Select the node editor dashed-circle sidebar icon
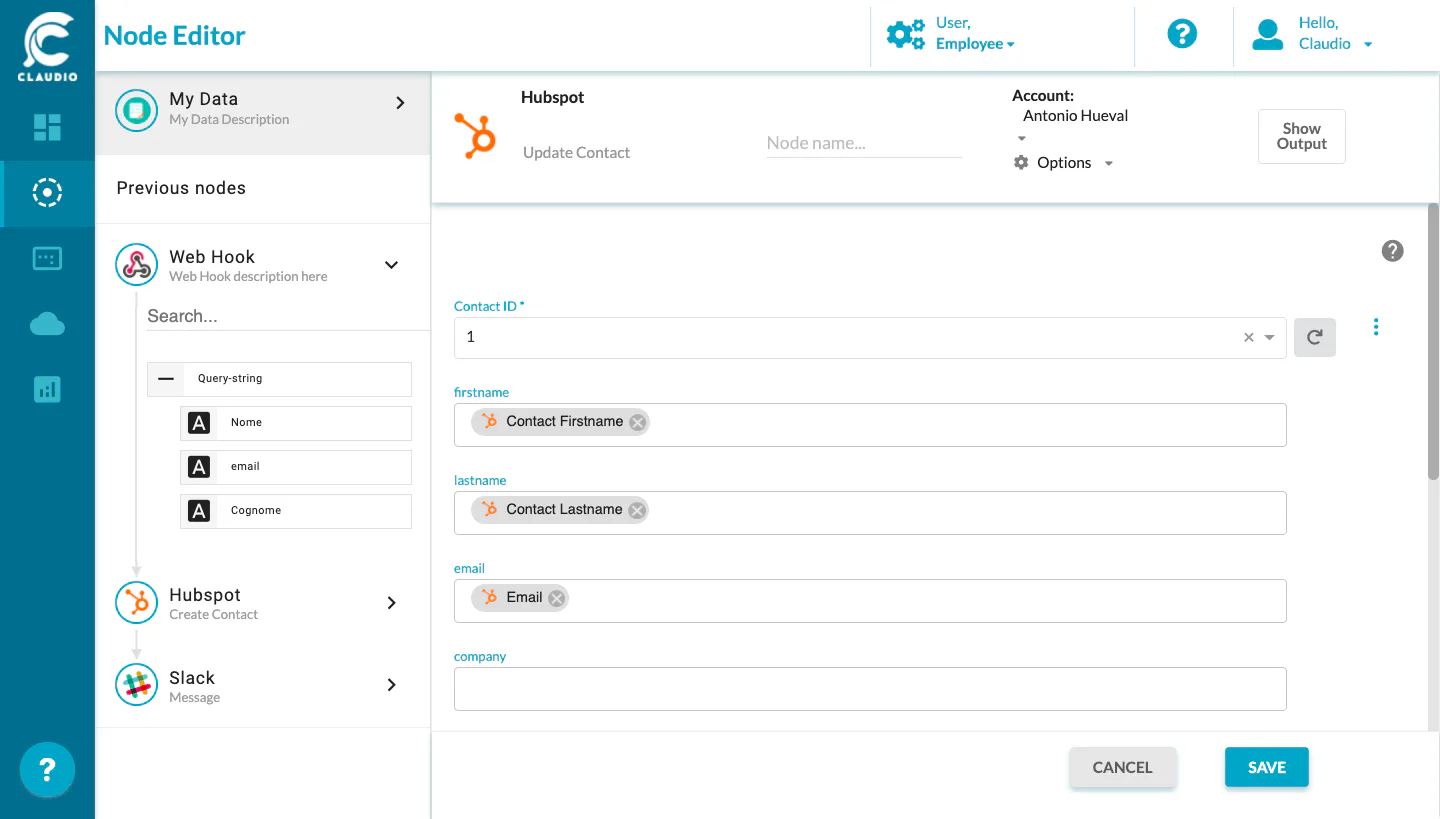This screenshot has width=1440, height=819. click(x=47, y=192)
